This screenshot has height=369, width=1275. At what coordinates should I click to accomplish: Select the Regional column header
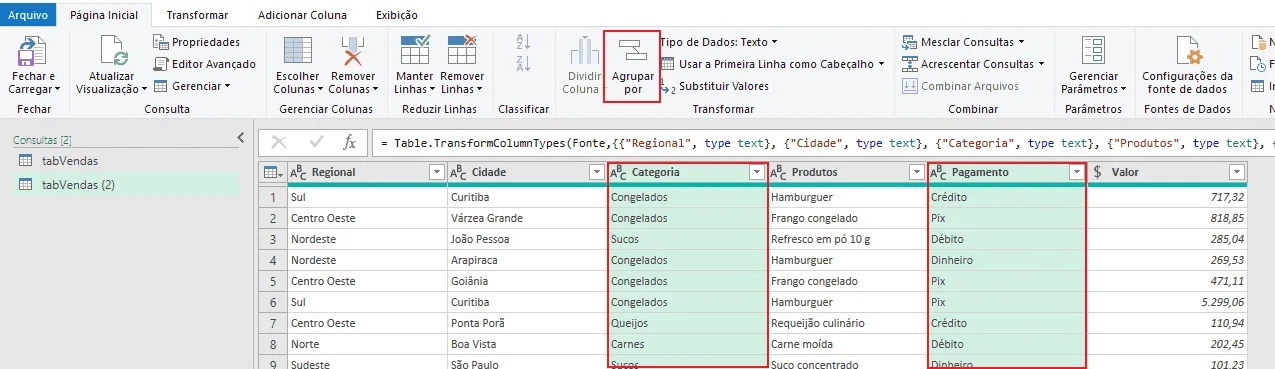pos(366,172)
